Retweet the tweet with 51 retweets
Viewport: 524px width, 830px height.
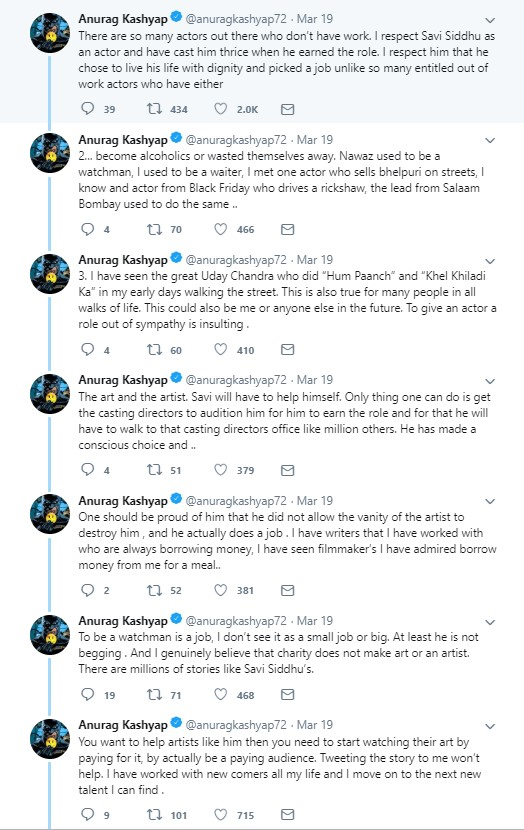pyautogui.click(x=155, y=470)
